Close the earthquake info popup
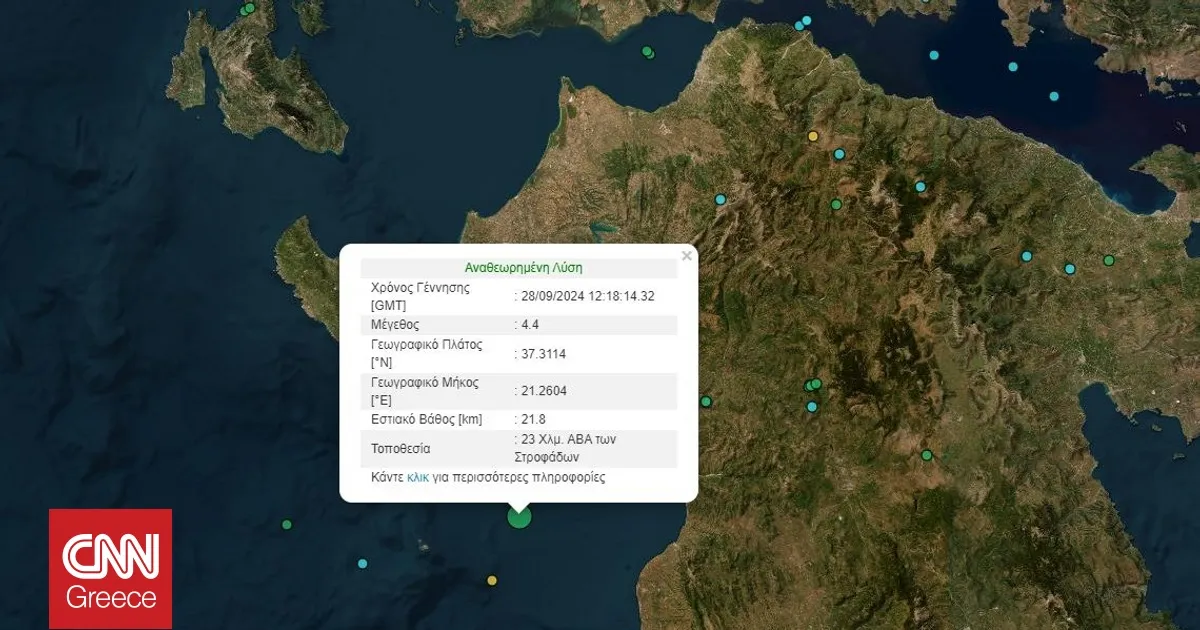Image resolution: width=1200 pixels, height=630 pixels. [686, 256]
